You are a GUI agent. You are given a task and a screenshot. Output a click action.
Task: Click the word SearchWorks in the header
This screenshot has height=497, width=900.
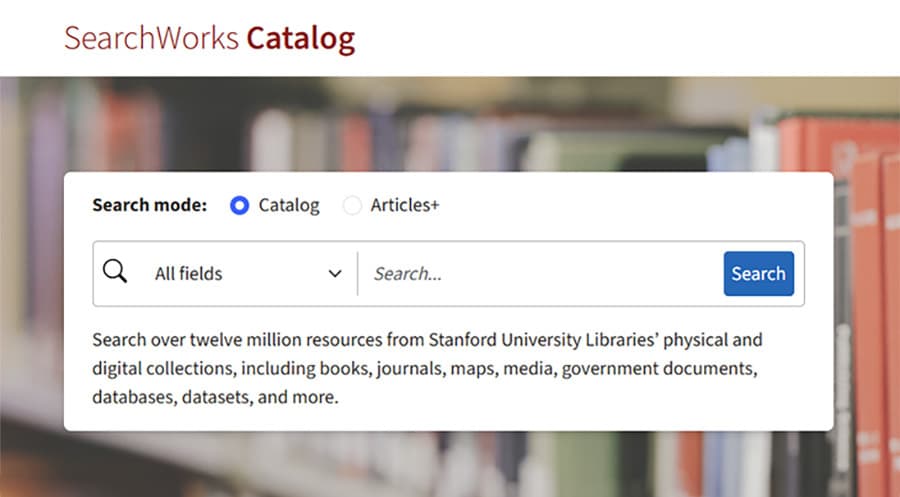click(x=151, y=38)
